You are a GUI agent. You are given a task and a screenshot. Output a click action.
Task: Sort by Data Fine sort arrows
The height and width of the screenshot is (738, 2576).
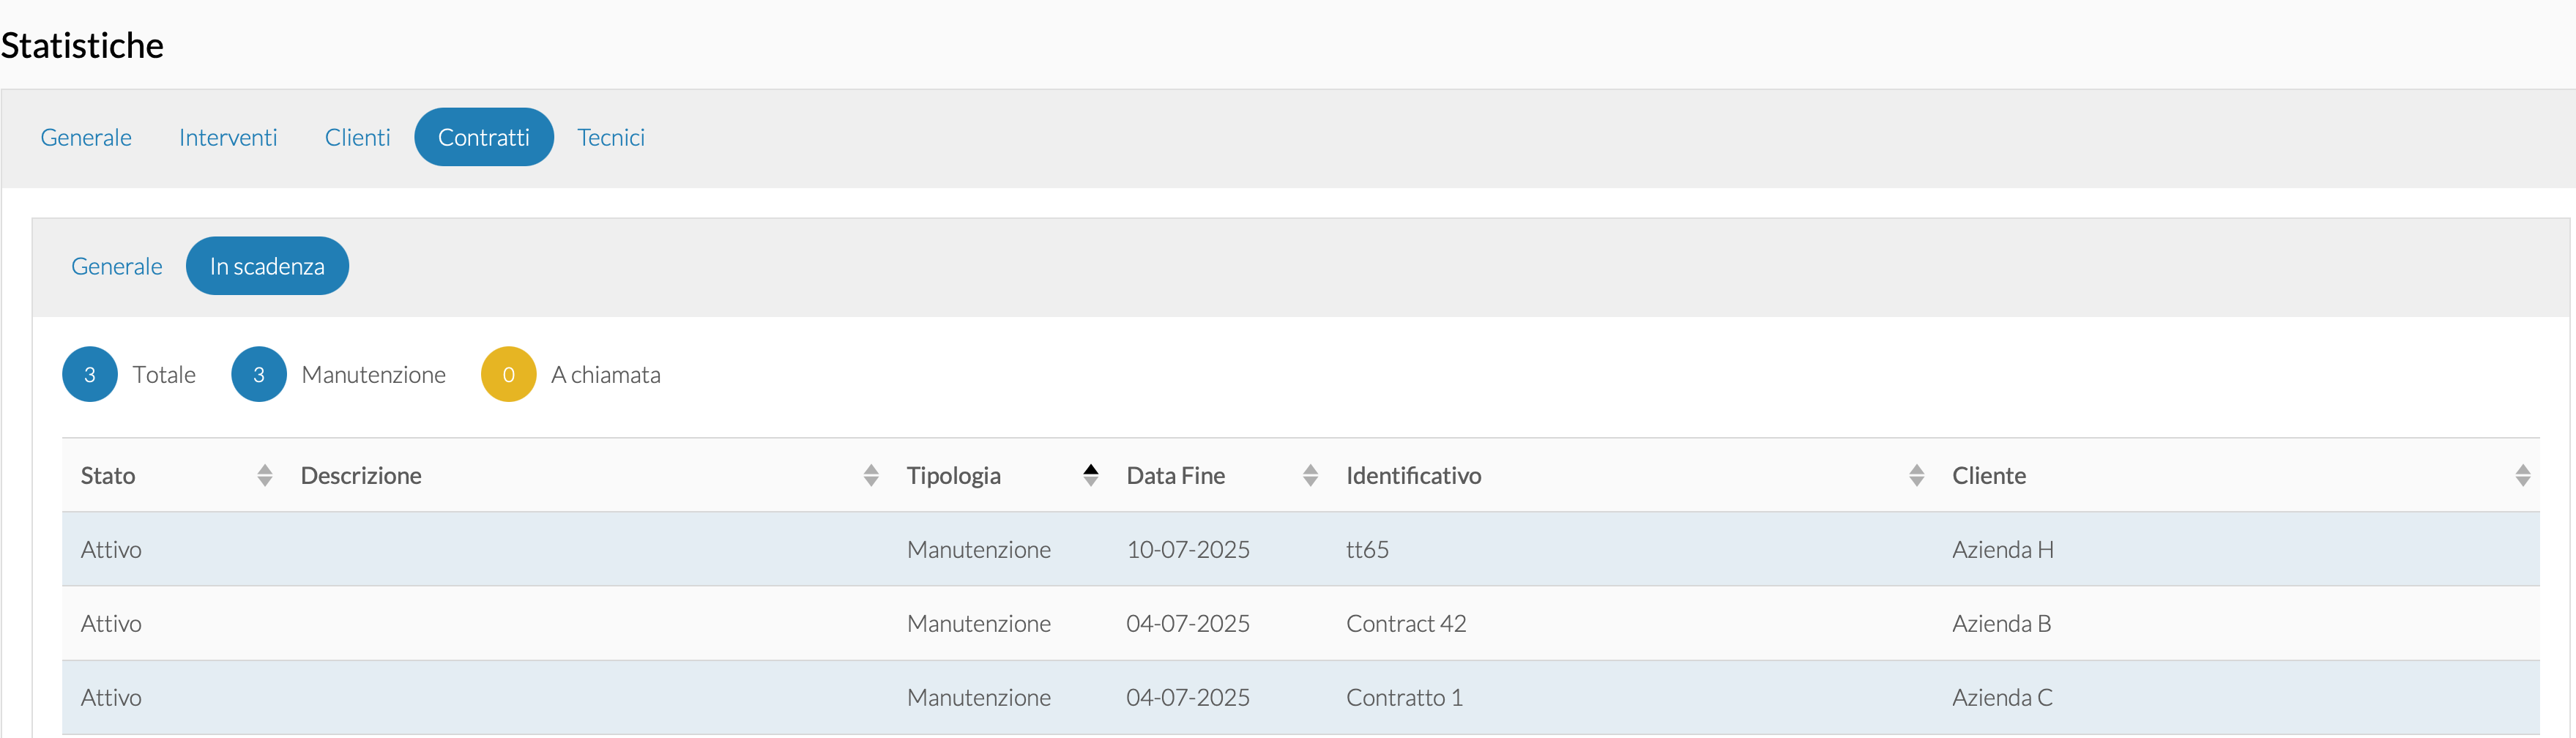coord(1310,475)
